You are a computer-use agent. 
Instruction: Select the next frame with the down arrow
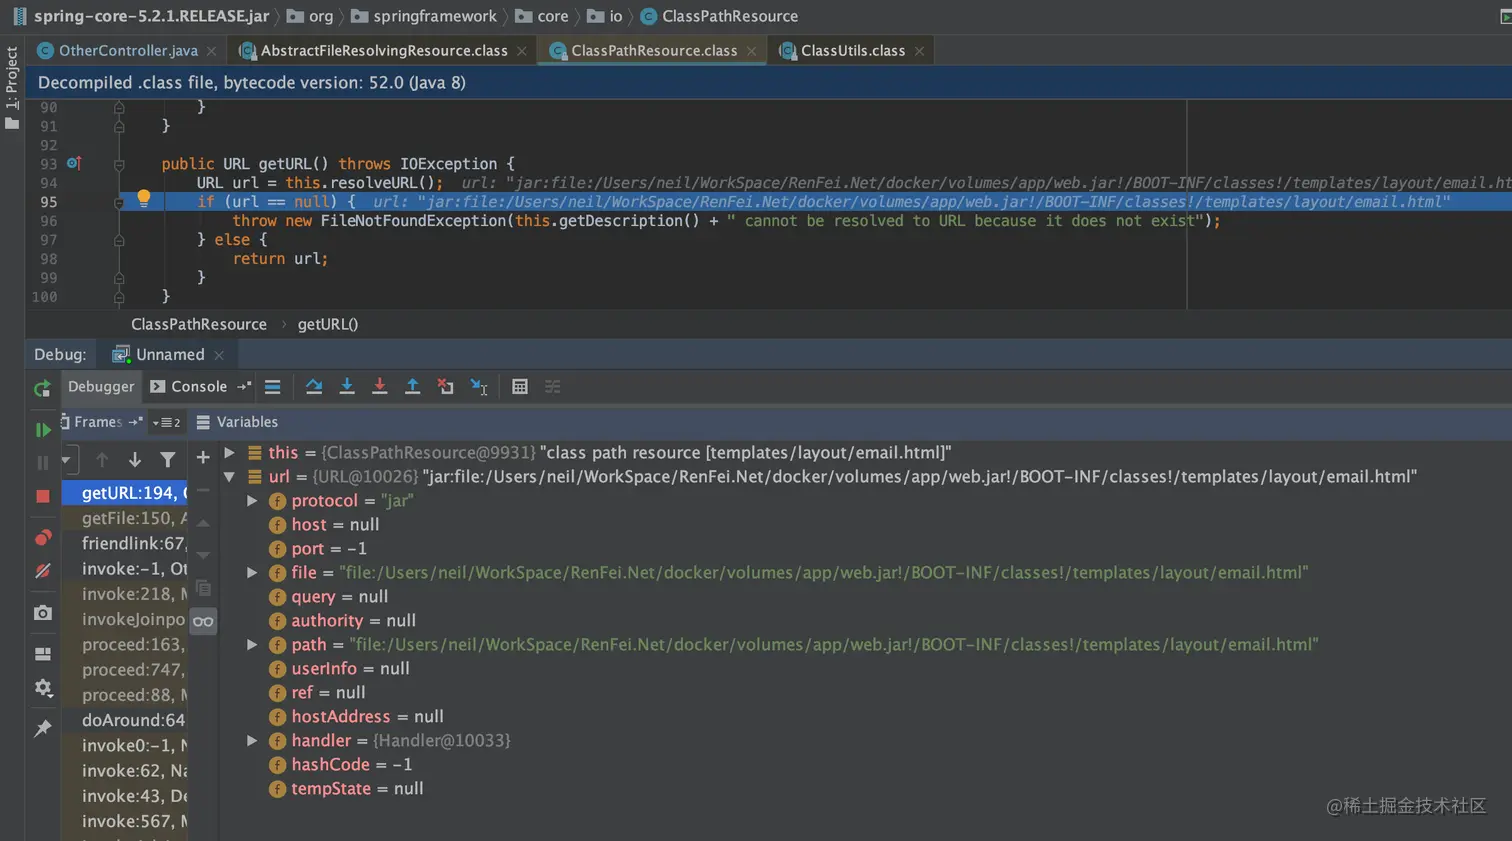coord(135,460)
